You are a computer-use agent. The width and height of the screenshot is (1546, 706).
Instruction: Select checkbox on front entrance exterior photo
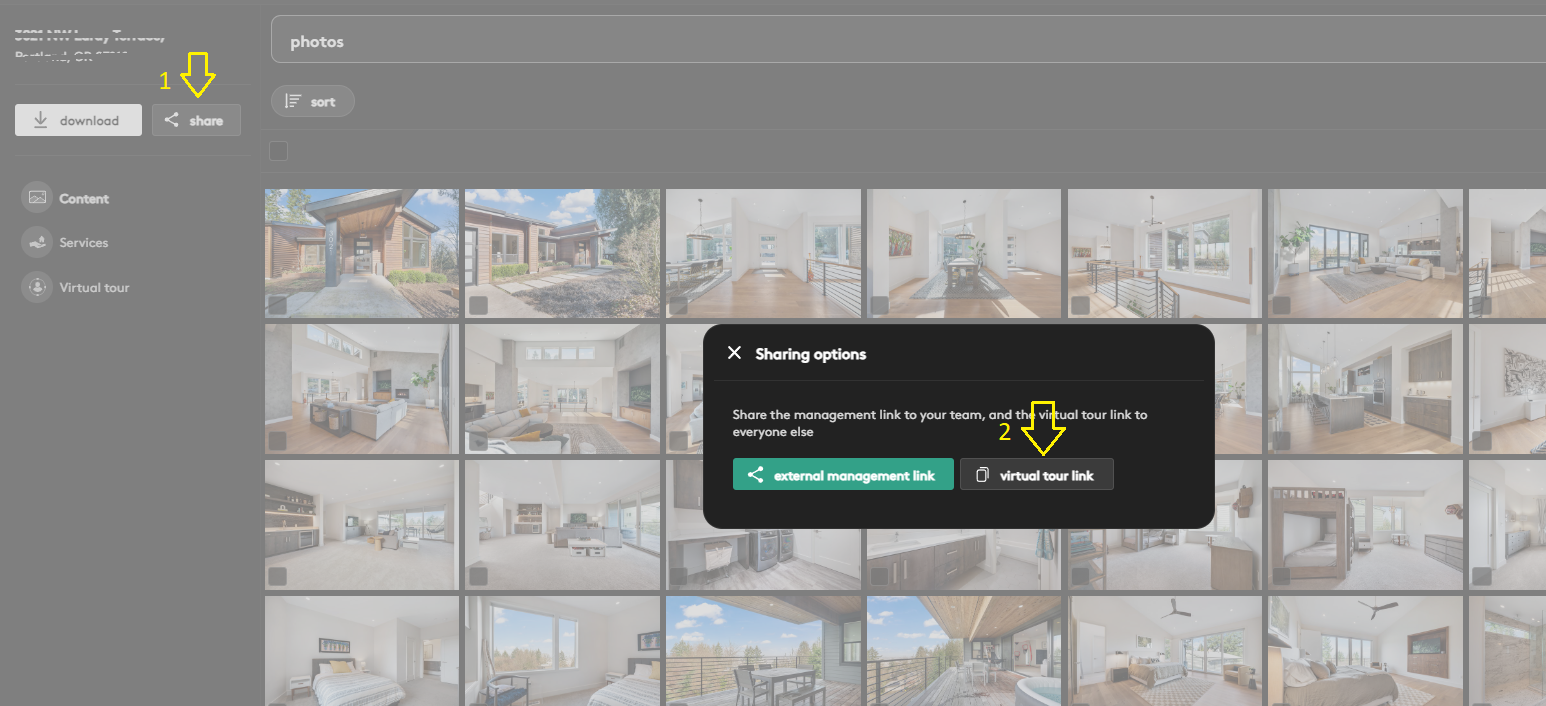point(277,305)
